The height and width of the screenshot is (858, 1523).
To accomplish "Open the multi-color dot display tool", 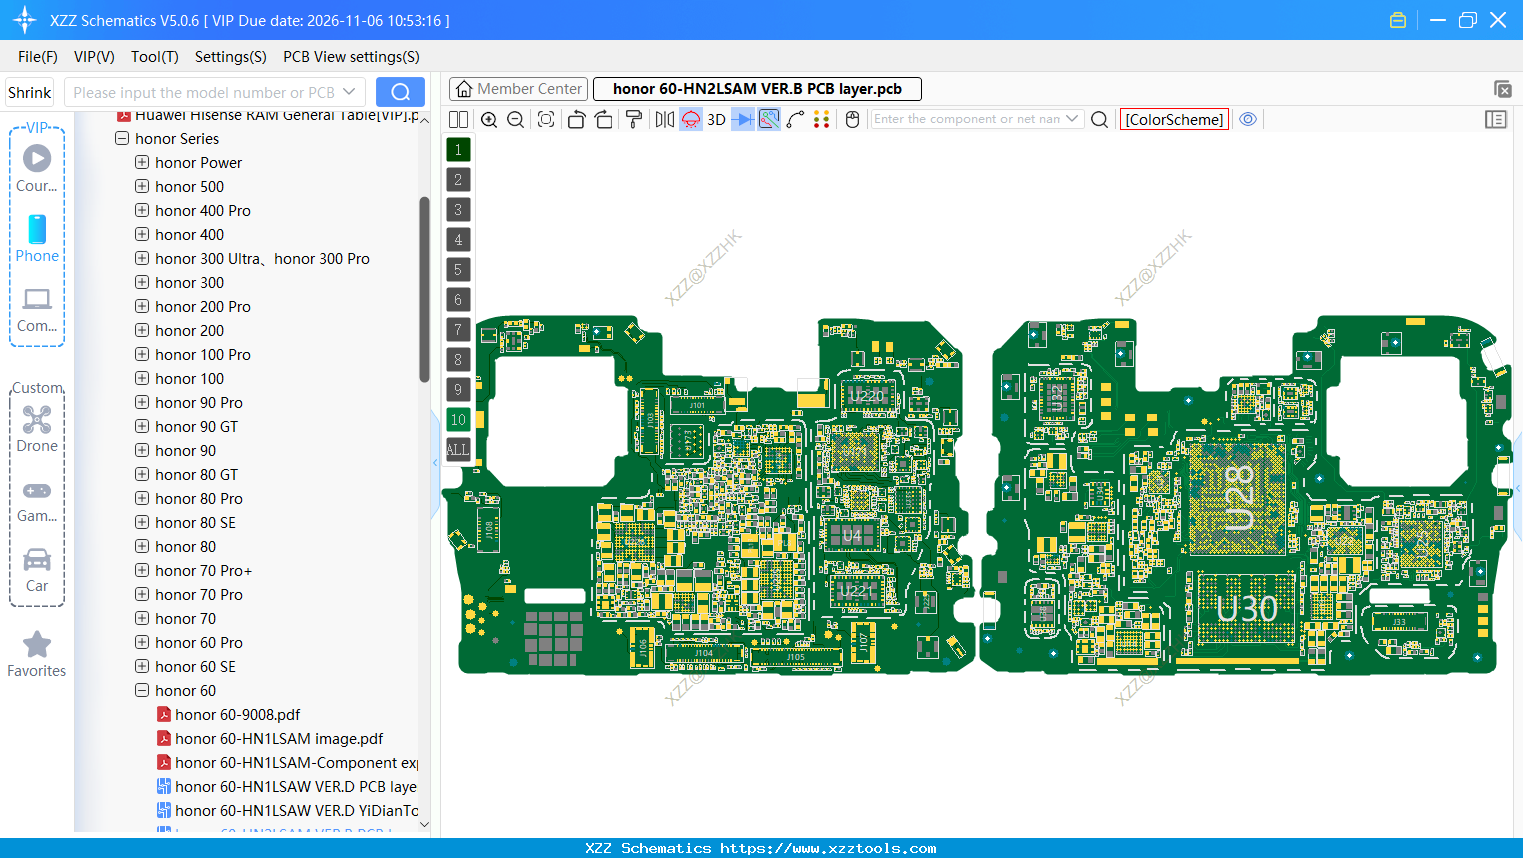I will point(822,119).
